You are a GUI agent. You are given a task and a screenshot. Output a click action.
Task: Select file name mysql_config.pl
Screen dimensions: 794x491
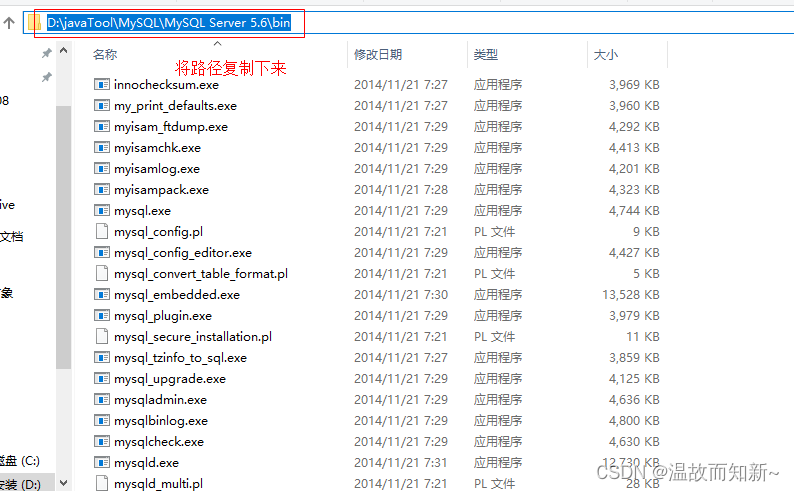[158, 231]
